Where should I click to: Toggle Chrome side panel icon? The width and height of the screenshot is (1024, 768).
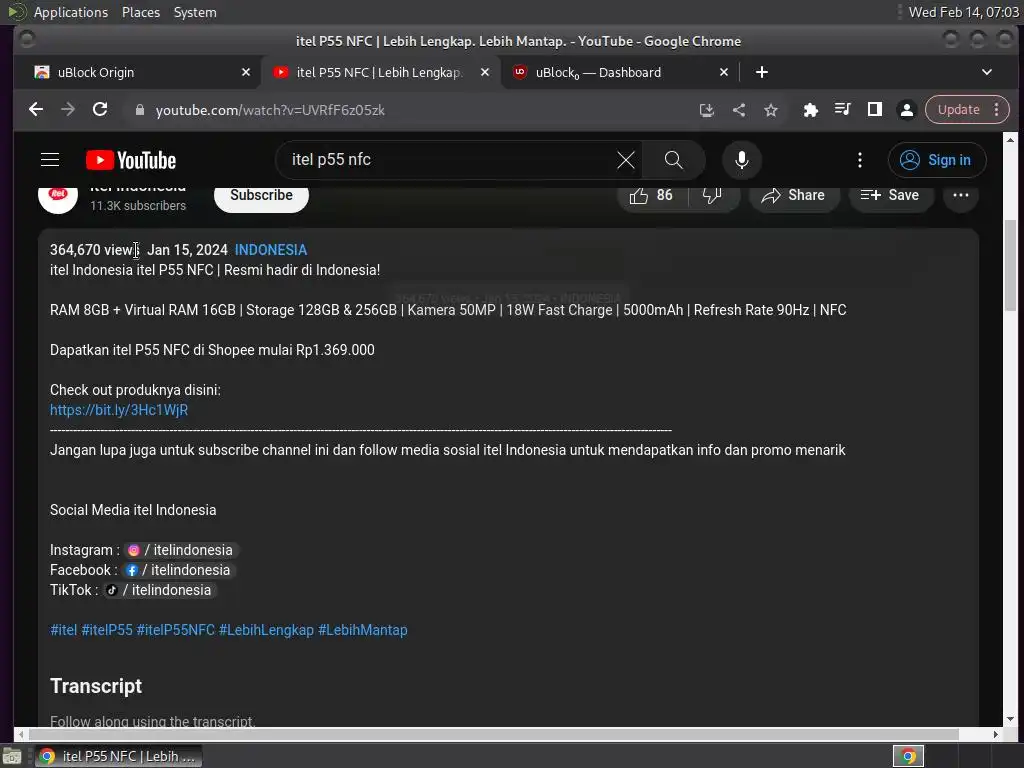874,110
